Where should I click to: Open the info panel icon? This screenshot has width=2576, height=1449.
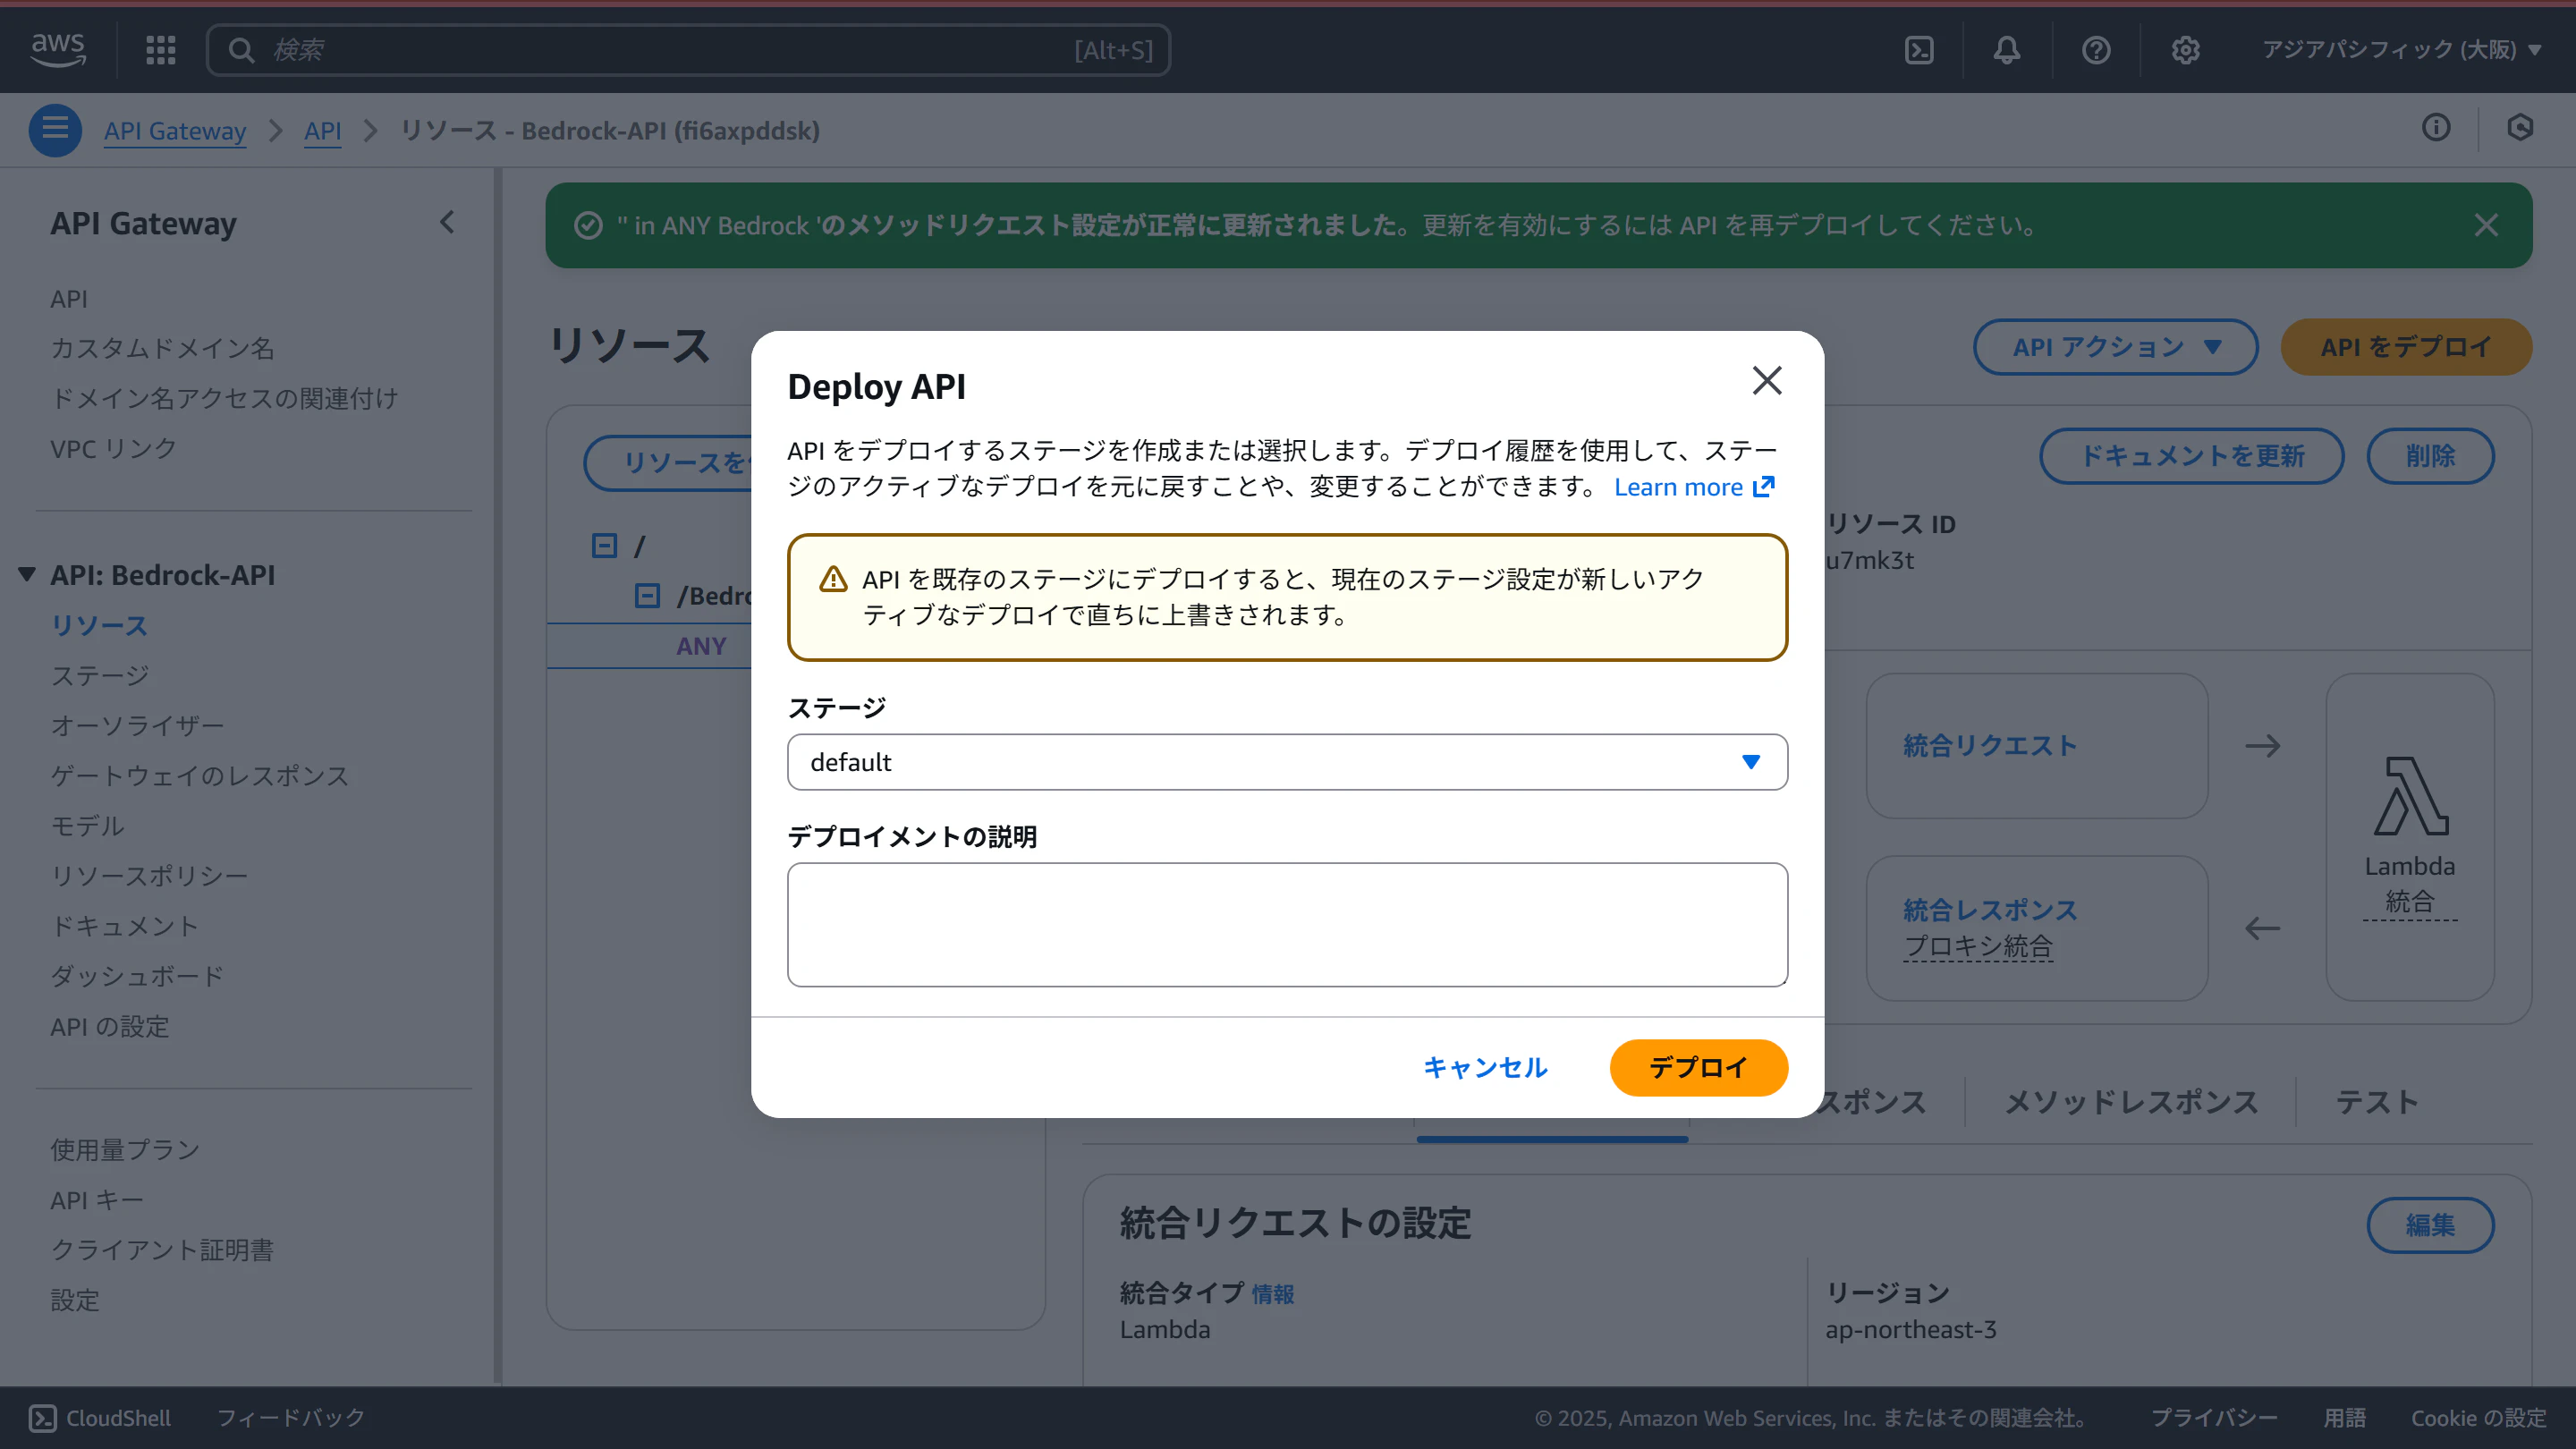[2436, 128]
